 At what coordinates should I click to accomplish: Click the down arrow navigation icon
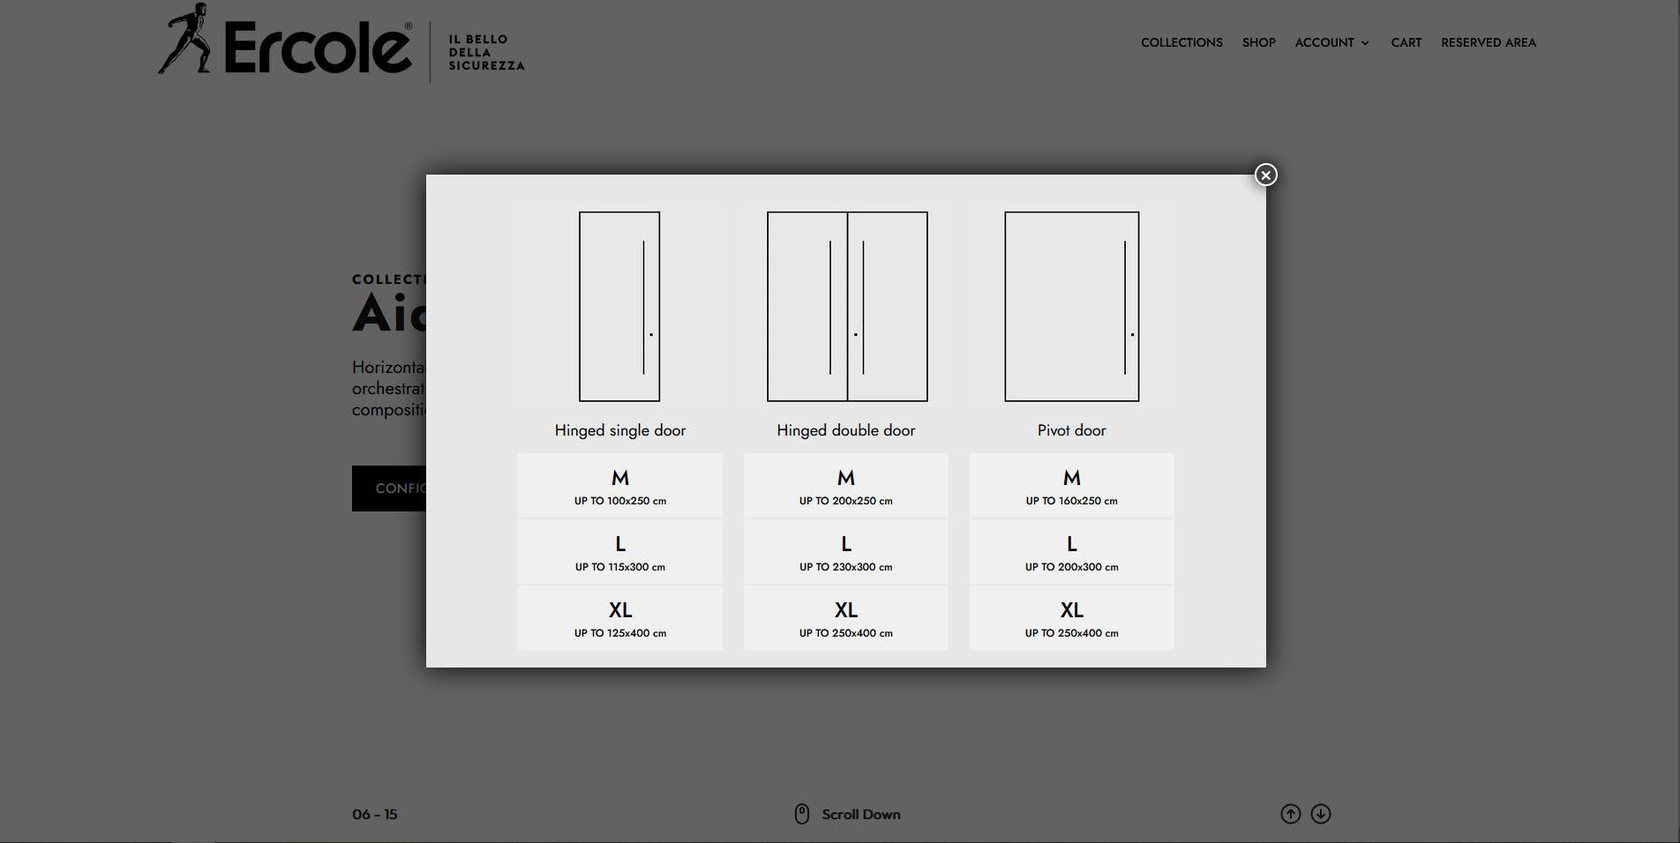tap(1321, 814)
